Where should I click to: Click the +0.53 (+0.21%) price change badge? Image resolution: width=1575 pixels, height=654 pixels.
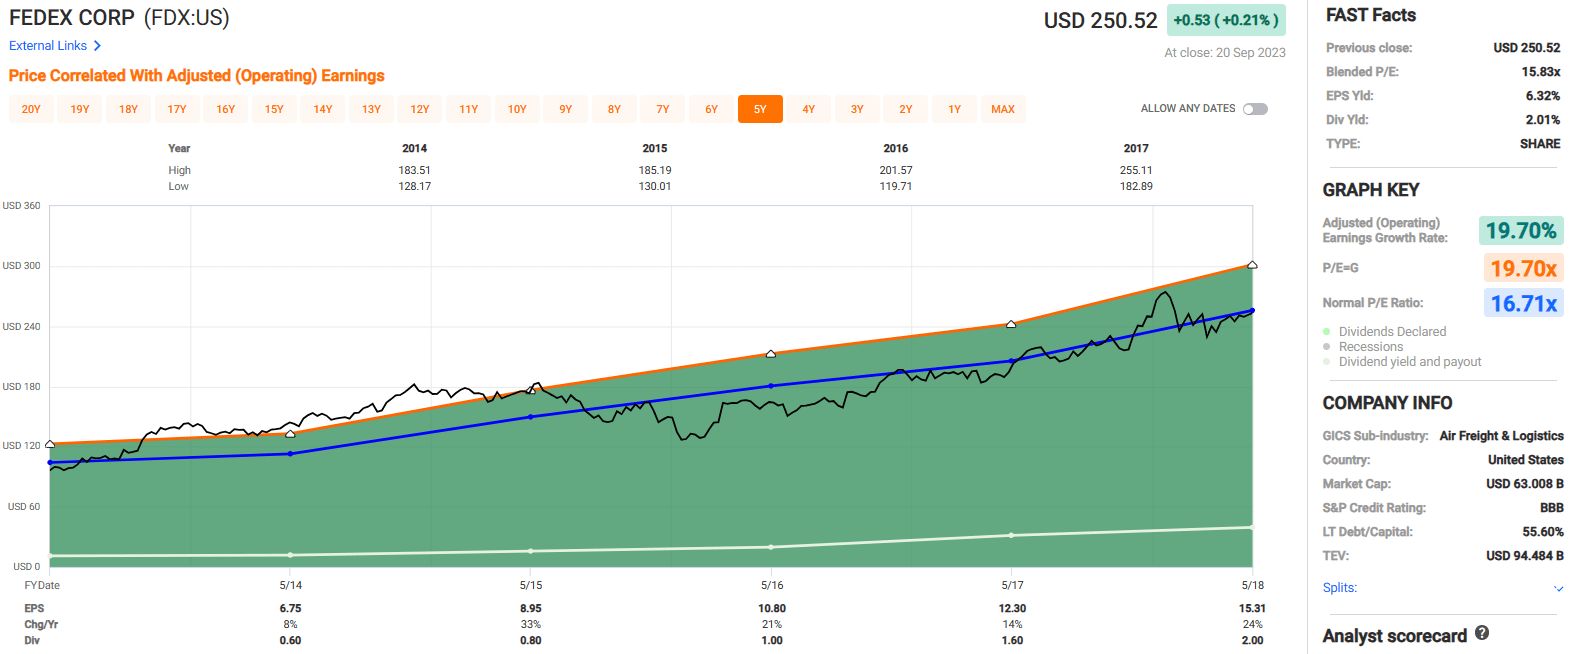tap(1226, 20)
